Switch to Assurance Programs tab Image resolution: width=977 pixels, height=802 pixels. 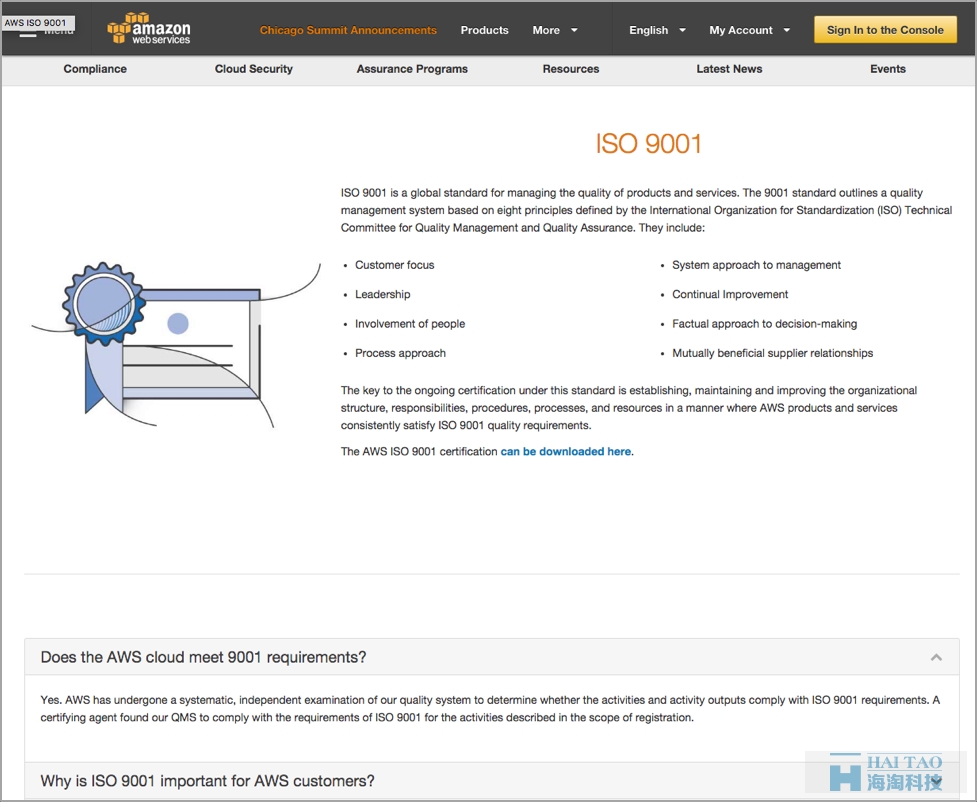click(412, 69)
